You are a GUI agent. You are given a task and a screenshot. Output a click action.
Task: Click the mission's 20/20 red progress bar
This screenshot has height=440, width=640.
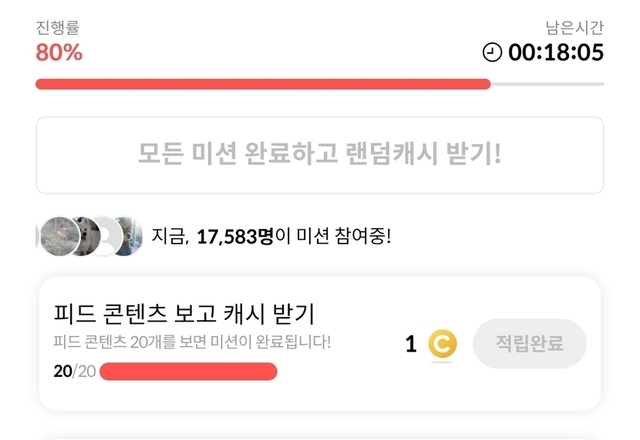[188, 372]
